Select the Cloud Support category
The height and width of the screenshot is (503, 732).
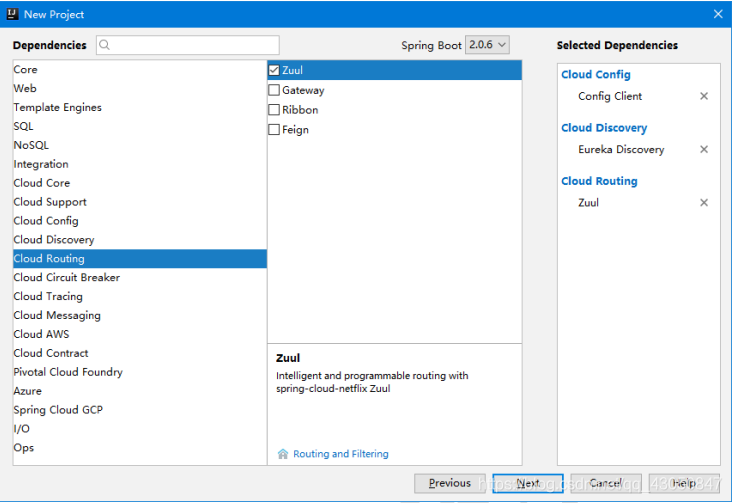[x=140, y=202]
